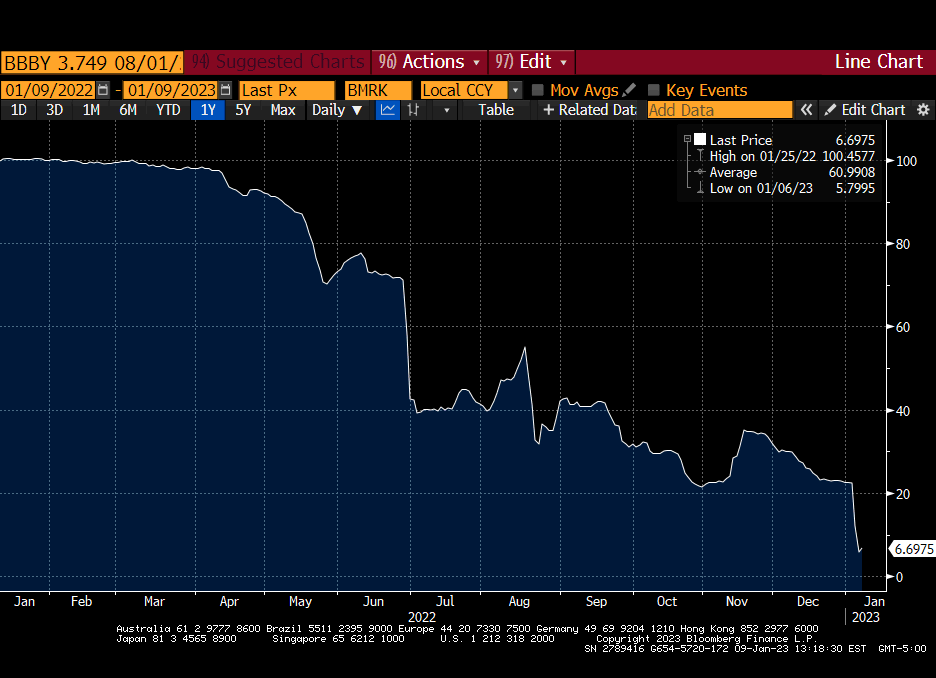This screenshot has width=936, height=678.
Task: Enable the Key Events checkbox
Action: pyautogui.click(x=654, y=90)
